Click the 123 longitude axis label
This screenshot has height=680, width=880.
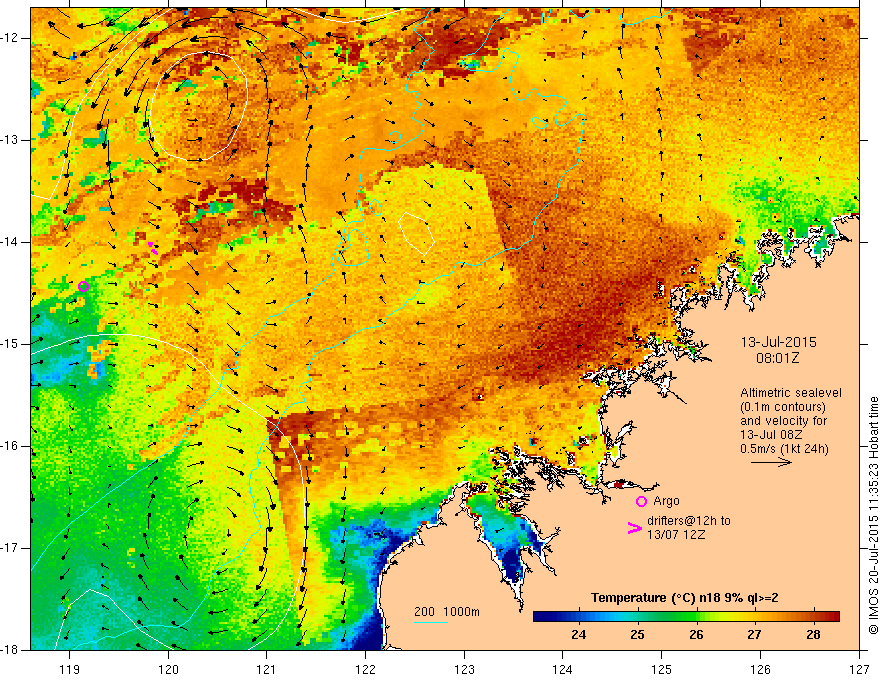coord(464,670)
